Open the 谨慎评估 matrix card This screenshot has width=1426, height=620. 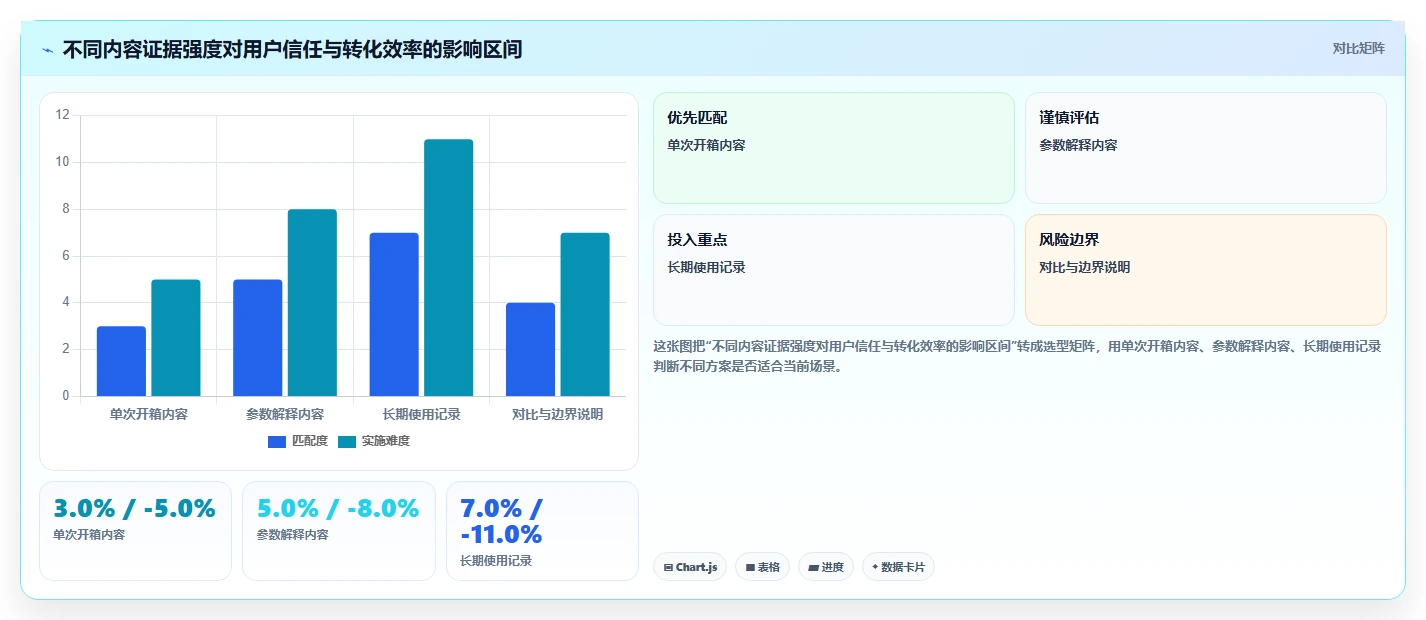1206,148
